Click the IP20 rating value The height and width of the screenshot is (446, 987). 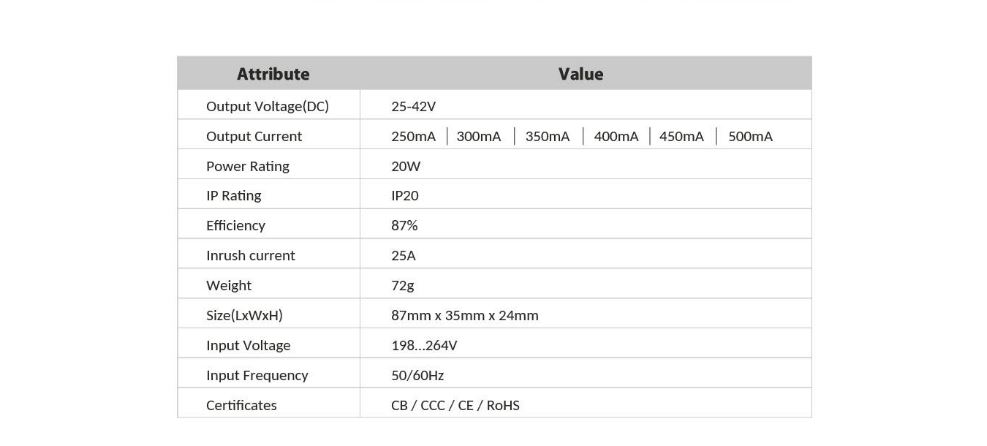(405, 196)
